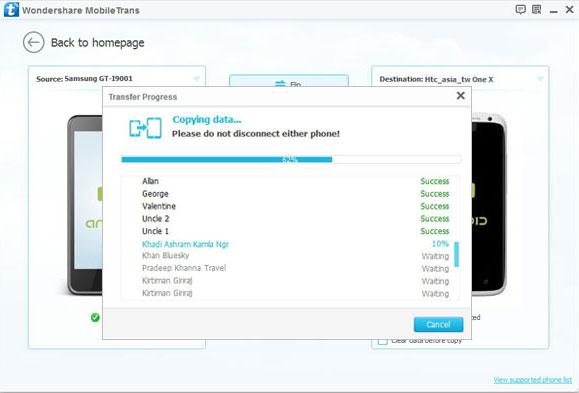Click the overall transfer progress bar

[x=291, y=160]
